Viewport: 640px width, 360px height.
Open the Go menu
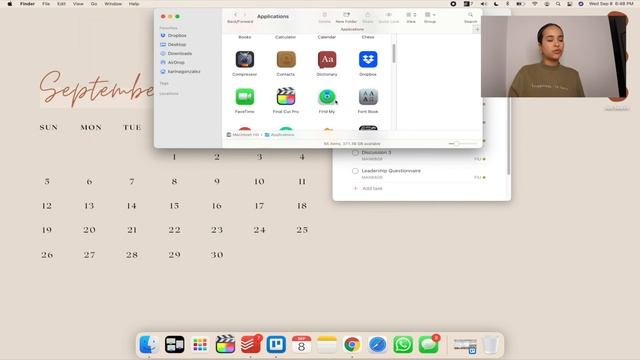(94, 4)
